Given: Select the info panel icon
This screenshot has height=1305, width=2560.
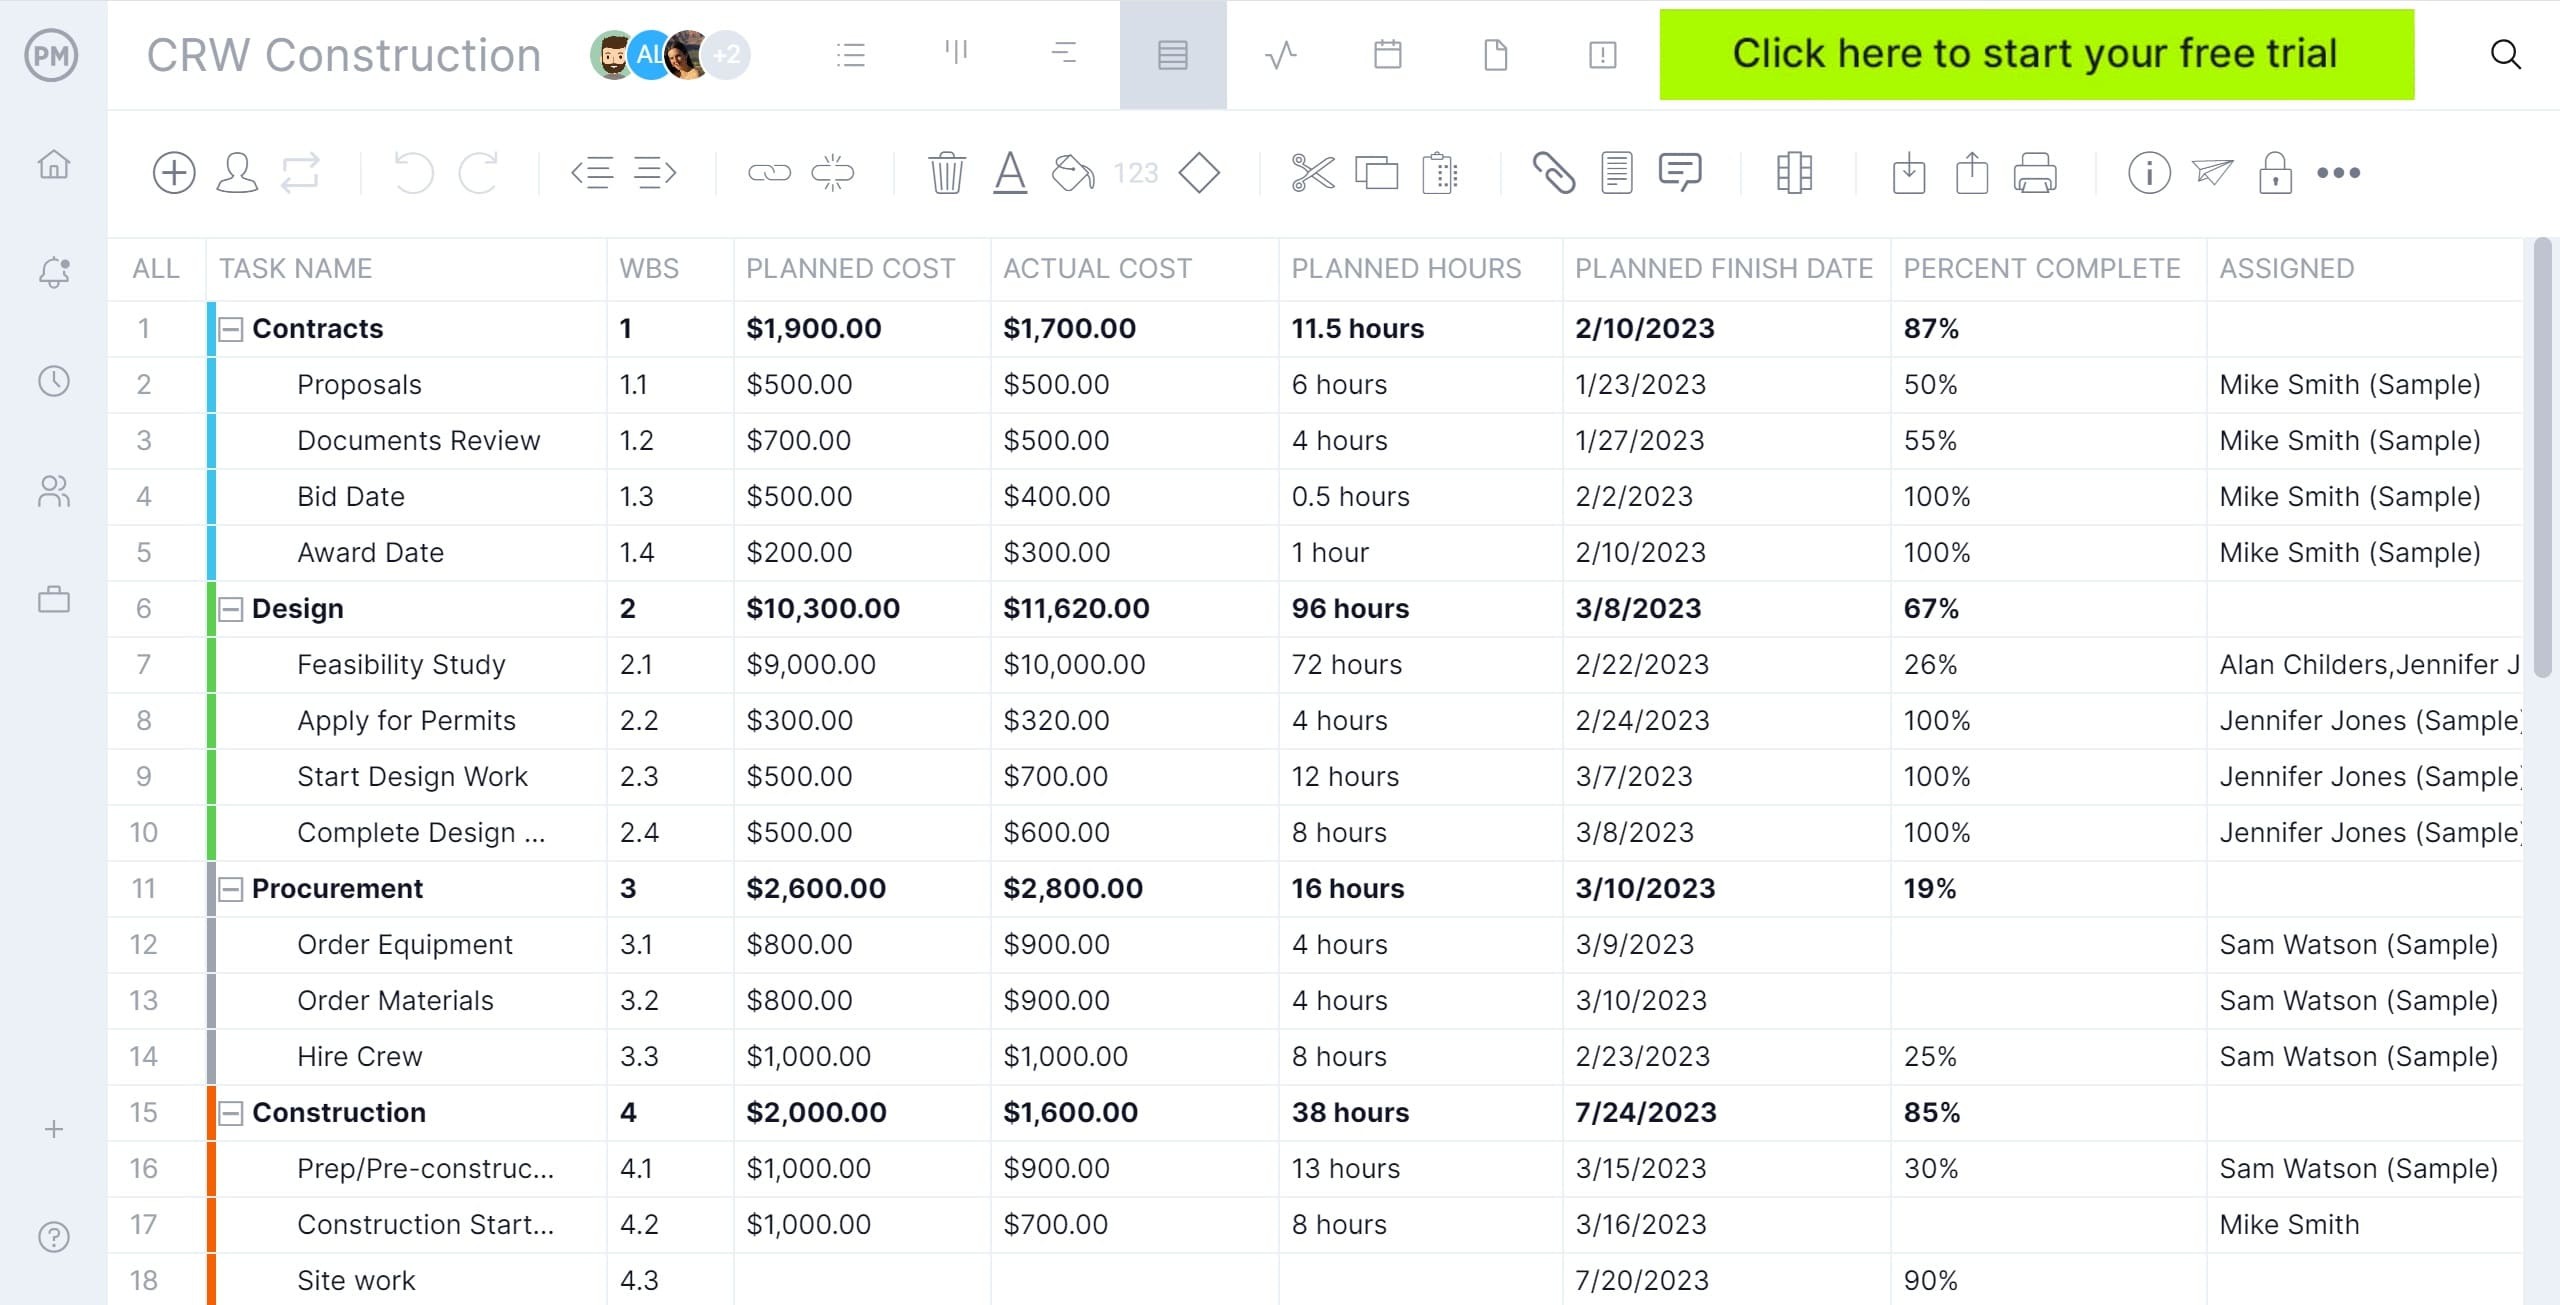Looking at the screenshot, I should point(2147,173).
